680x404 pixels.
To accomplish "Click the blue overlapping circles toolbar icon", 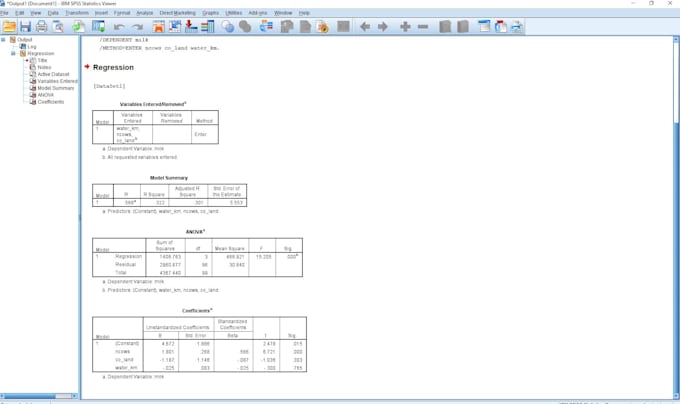I will pos(228,26).
